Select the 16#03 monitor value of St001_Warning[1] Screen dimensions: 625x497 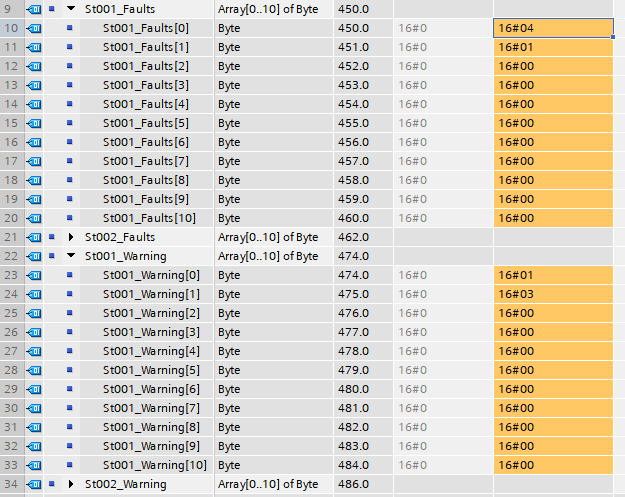click(553, 295)
